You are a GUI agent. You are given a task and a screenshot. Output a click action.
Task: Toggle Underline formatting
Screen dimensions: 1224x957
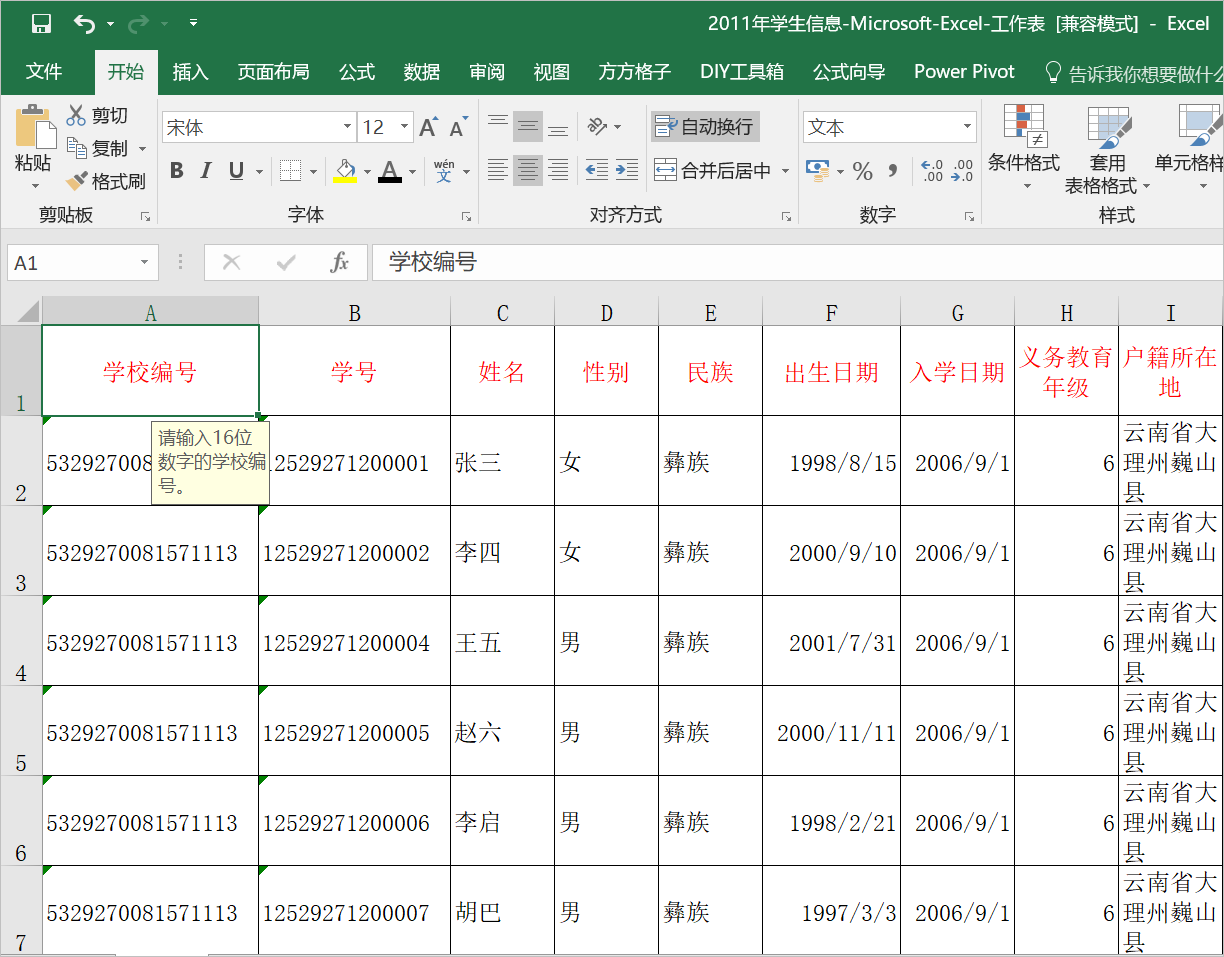tap(236, 171)
